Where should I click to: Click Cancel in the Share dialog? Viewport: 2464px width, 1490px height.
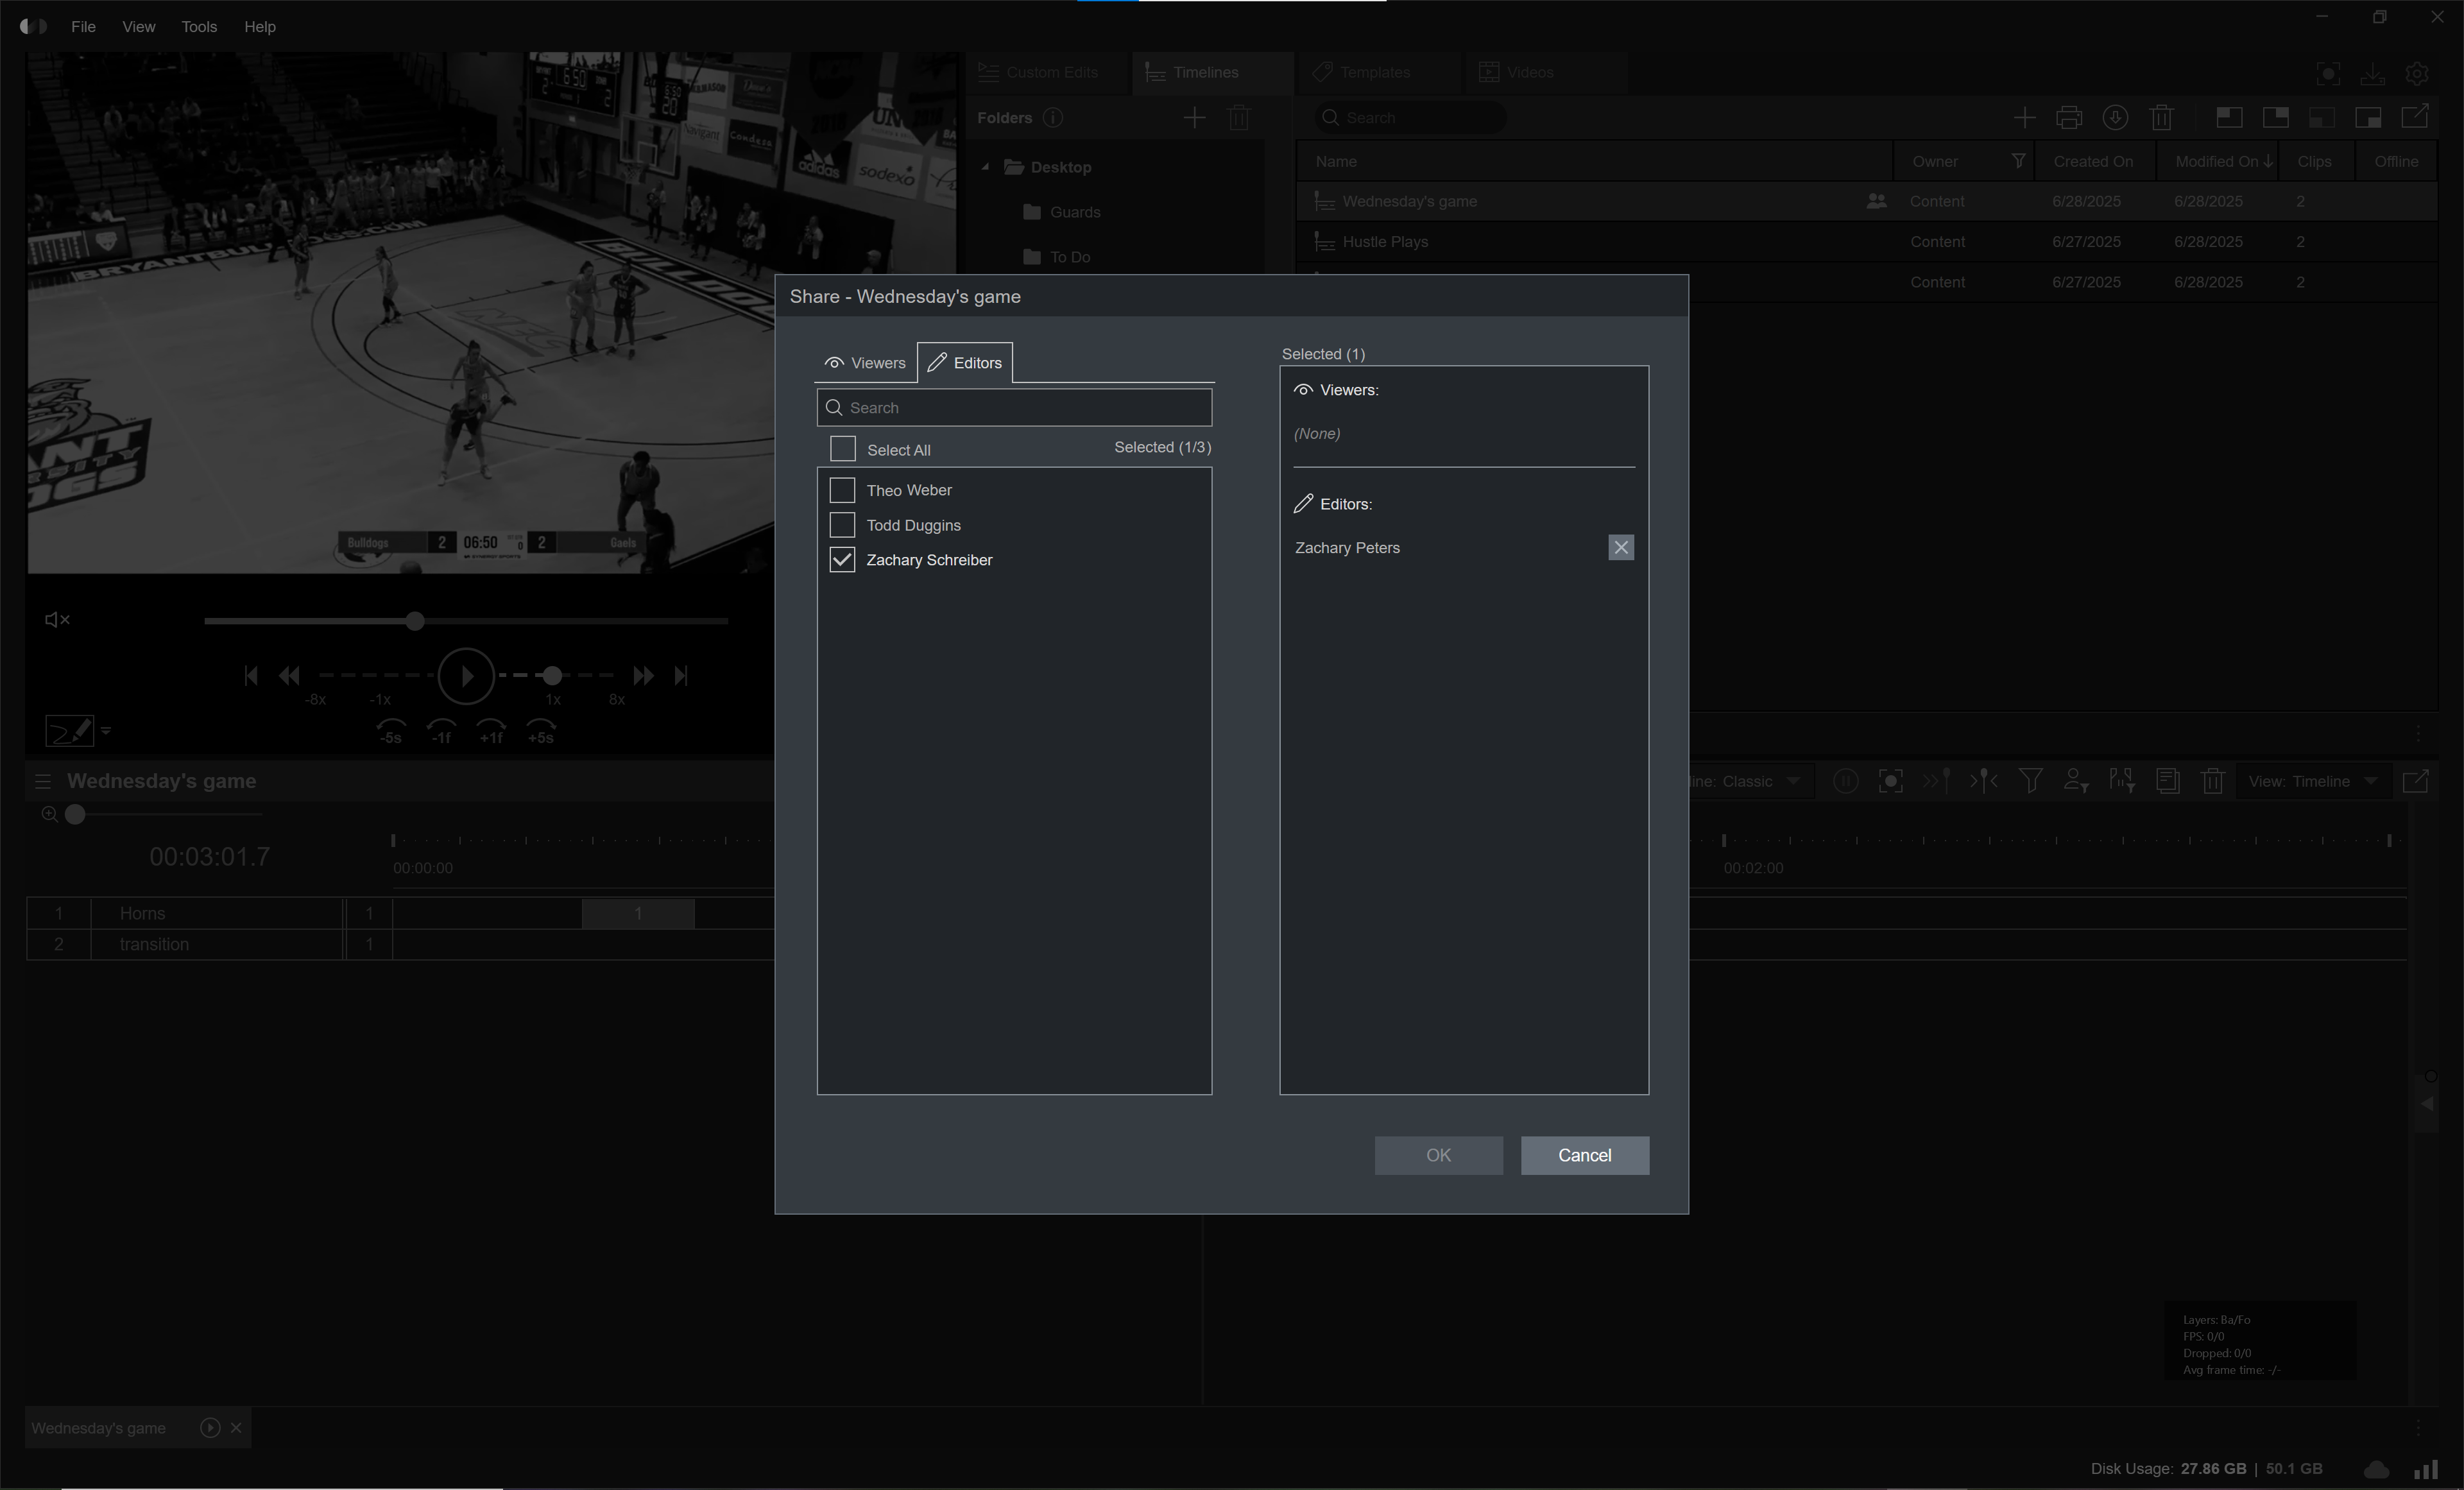(1584, 1155)
